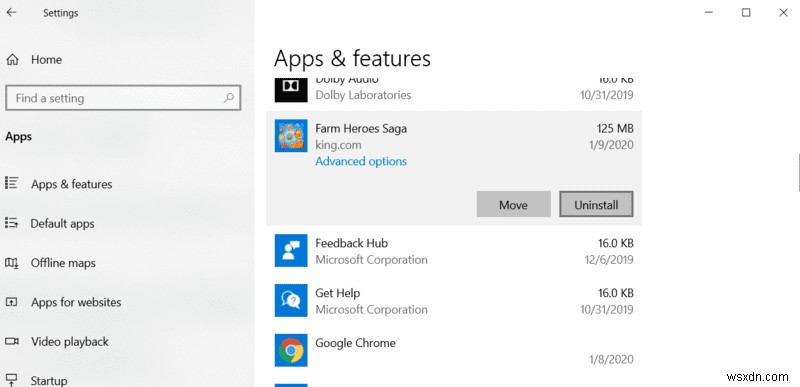Open Default apps settings
The image size is (800, 387).
coord(62,223)
